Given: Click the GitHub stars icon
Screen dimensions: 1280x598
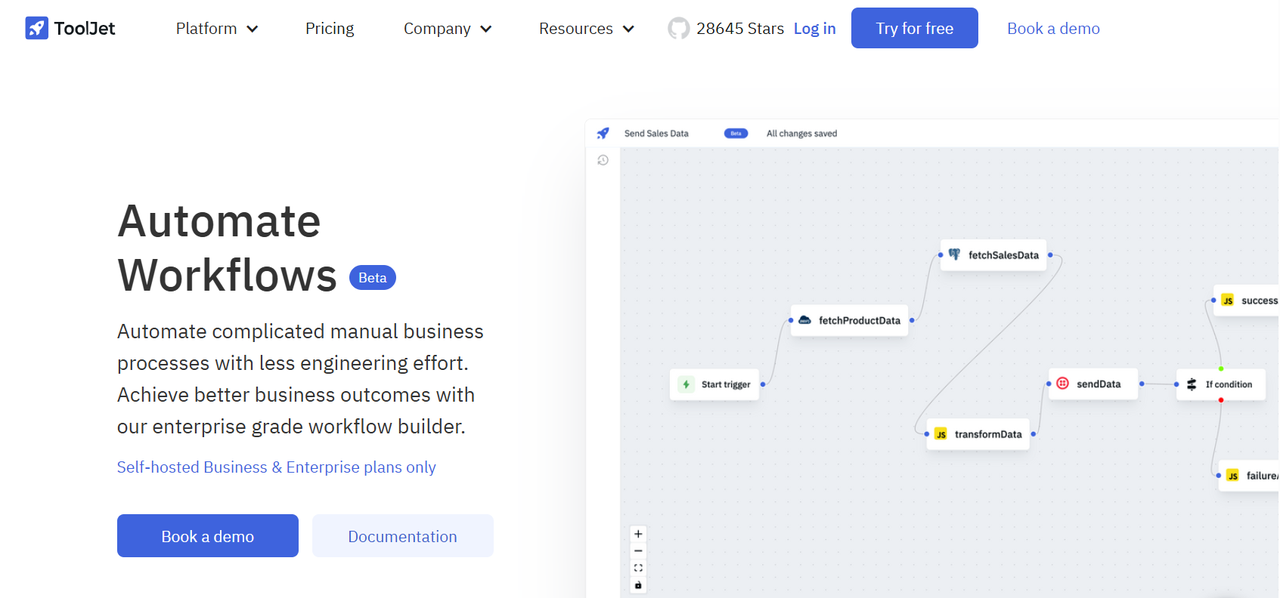Looking at the screenshot, I should click(679, 28).
